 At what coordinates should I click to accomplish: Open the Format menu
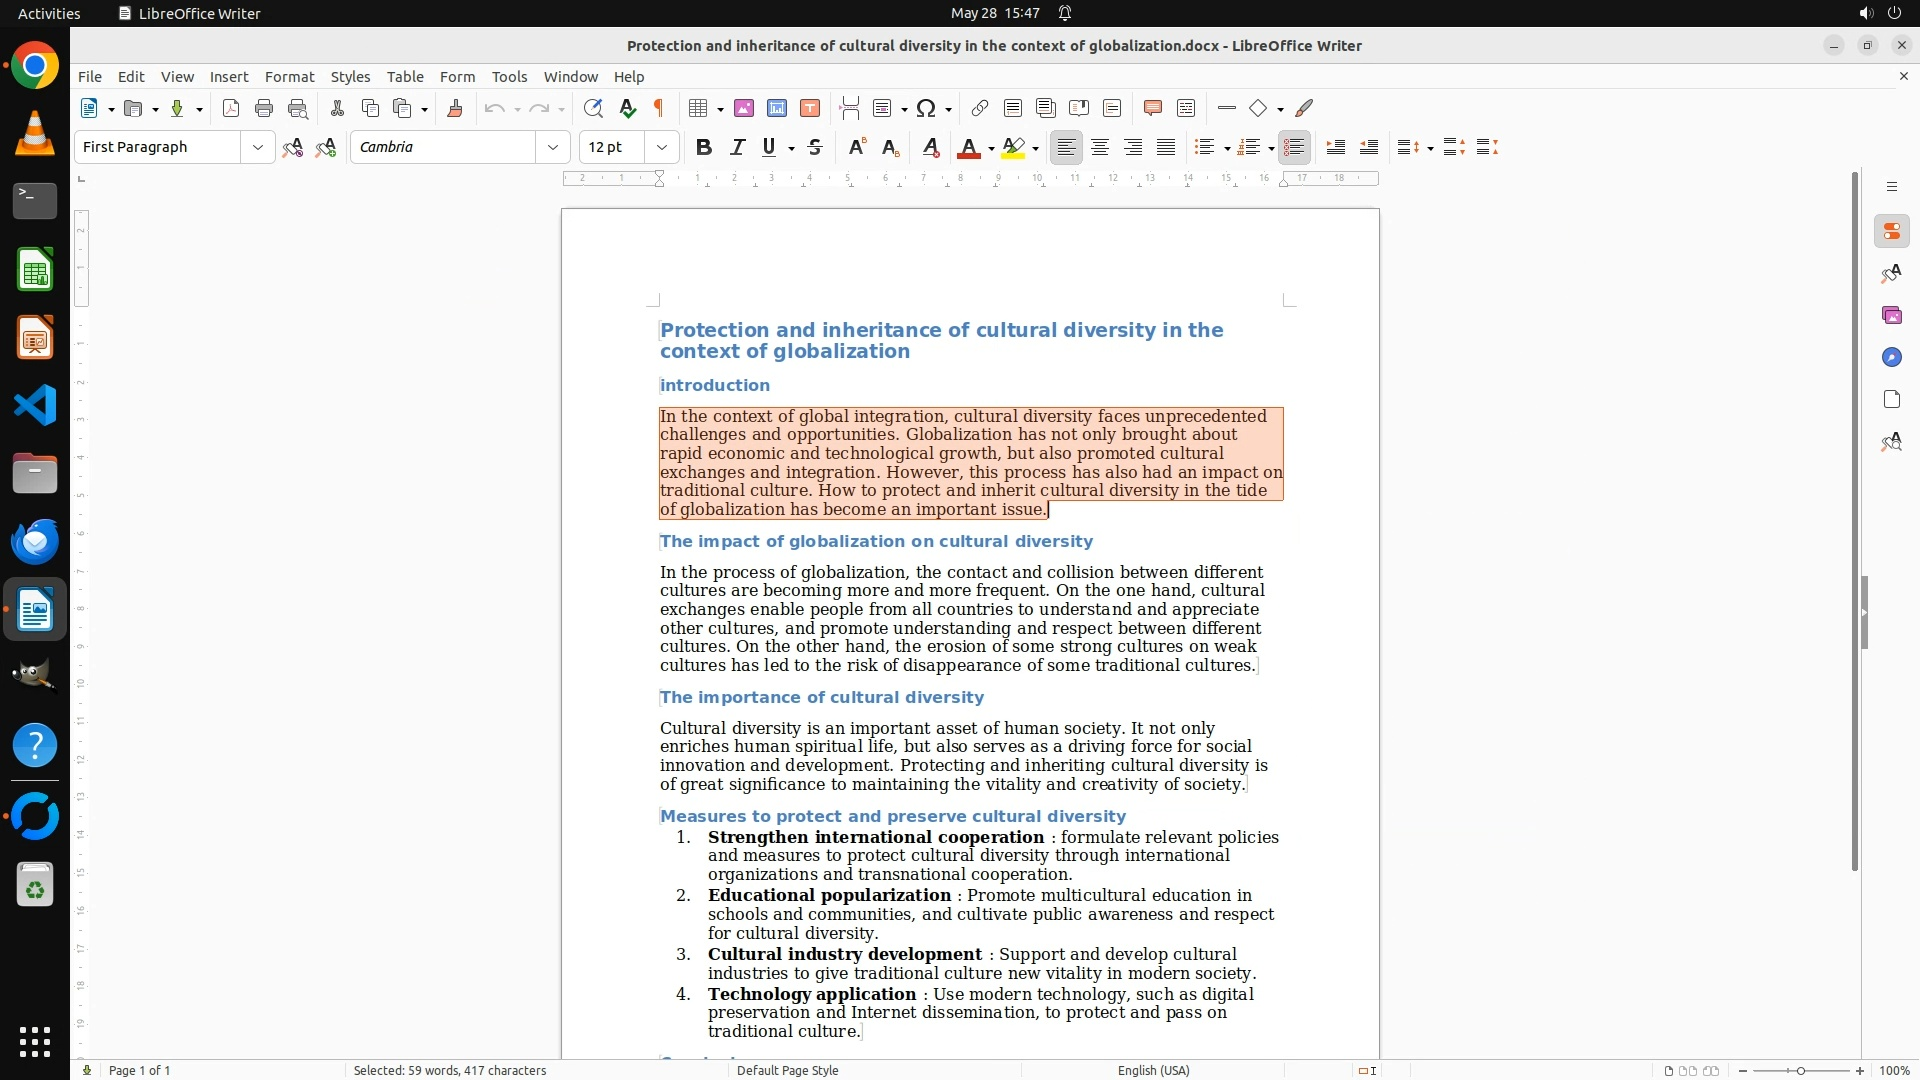[x=289, y=76]
